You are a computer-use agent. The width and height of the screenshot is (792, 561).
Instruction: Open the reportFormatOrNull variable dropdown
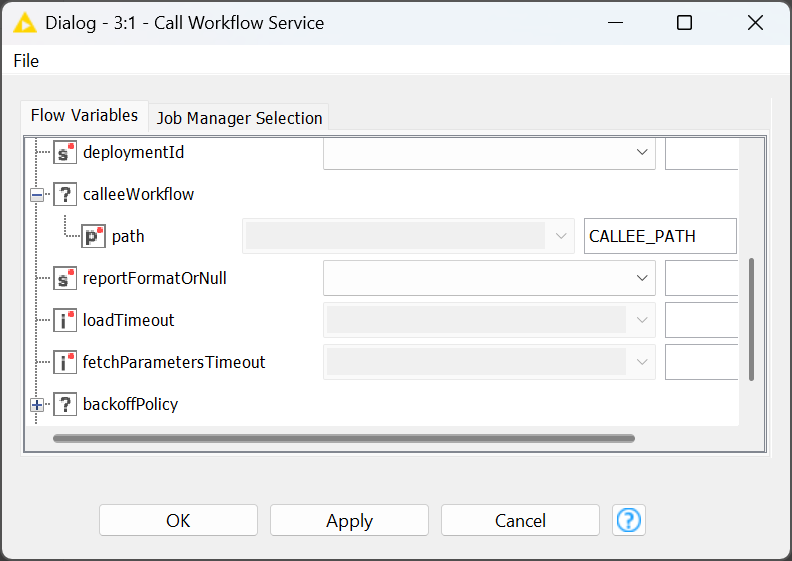coord(489,279)
